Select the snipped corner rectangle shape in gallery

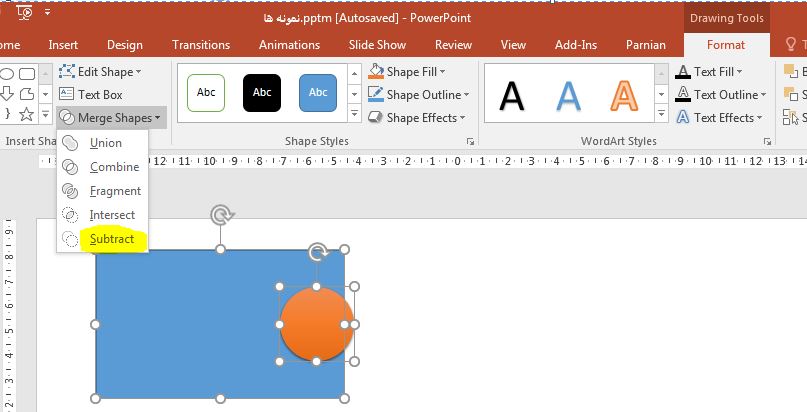(27, 94)
